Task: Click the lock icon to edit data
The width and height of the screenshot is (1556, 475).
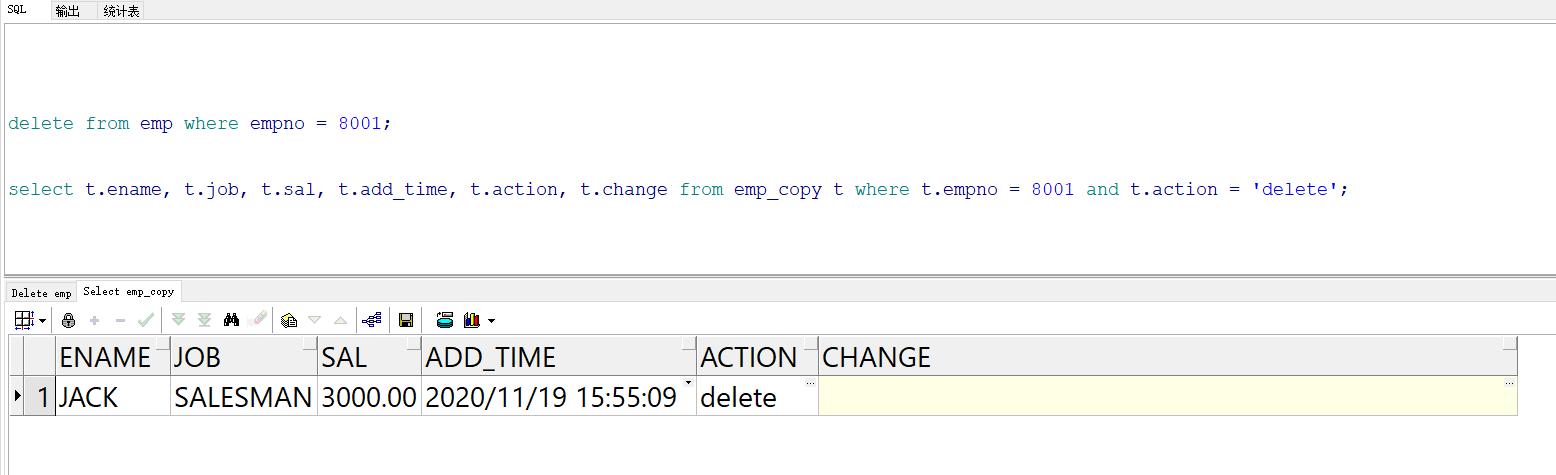Action: tap(69, 320)
